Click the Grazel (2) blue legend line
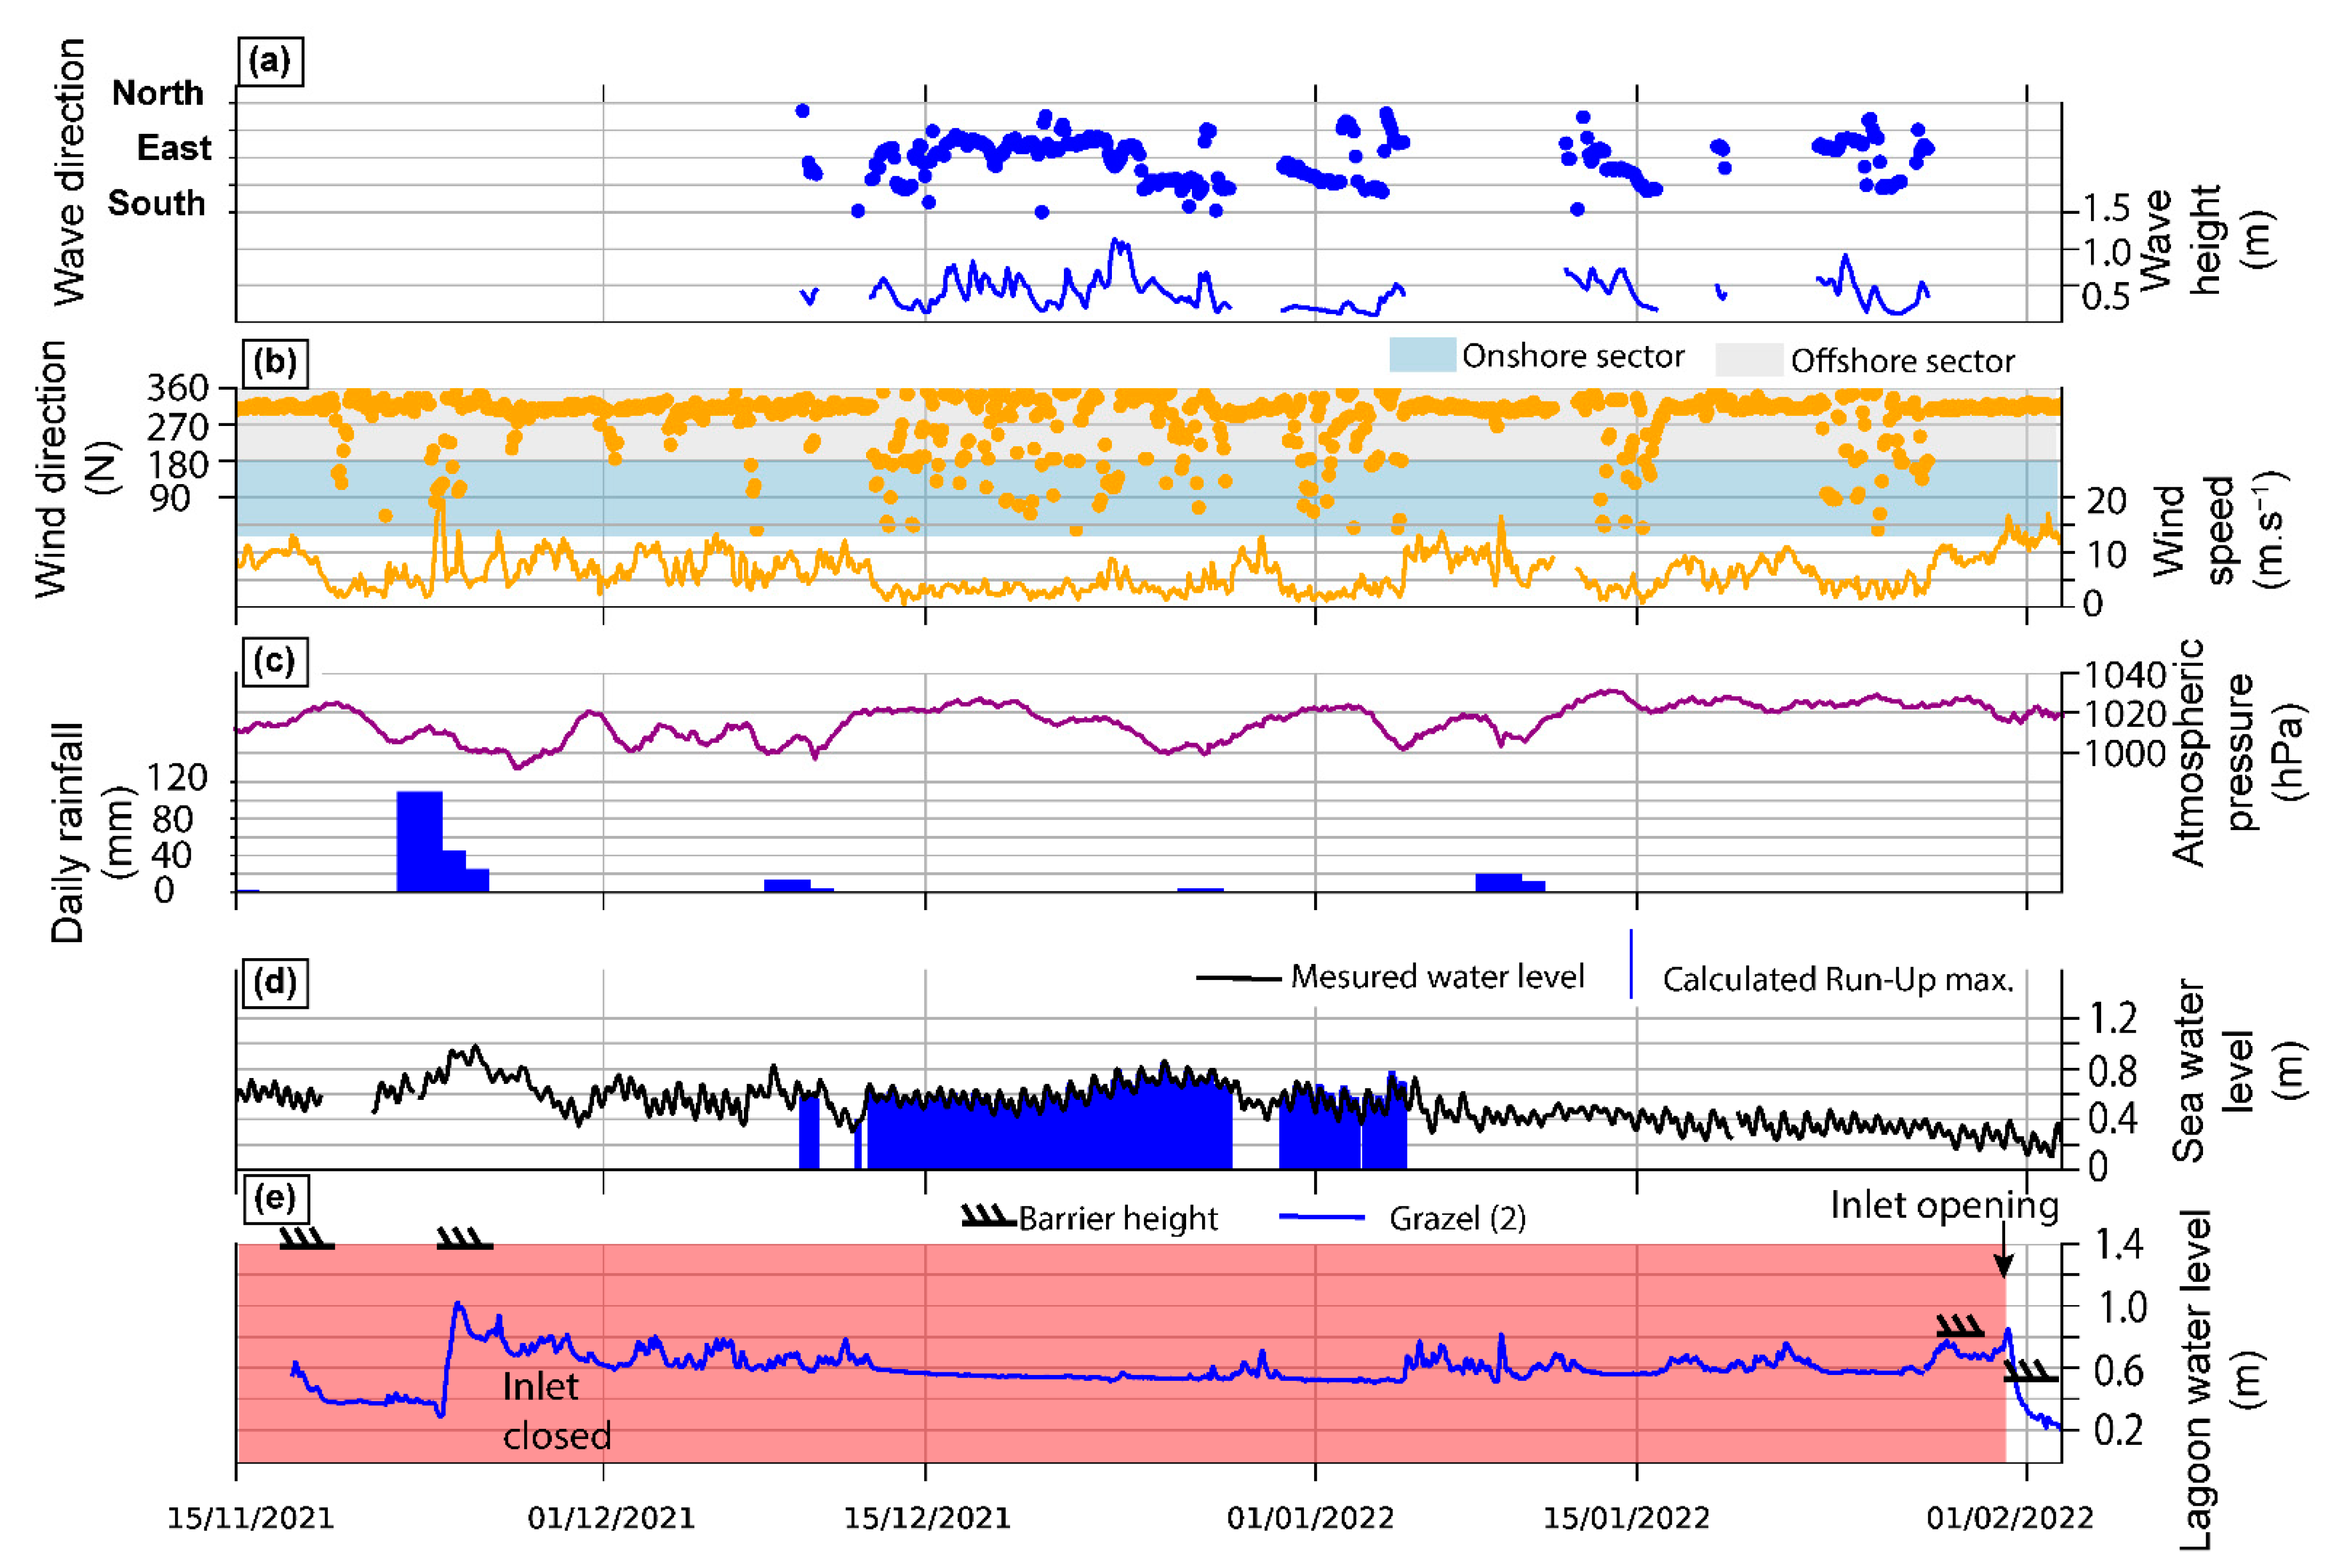Viewport: 2347px width, 1568px height. (x=1322, y=1217)
